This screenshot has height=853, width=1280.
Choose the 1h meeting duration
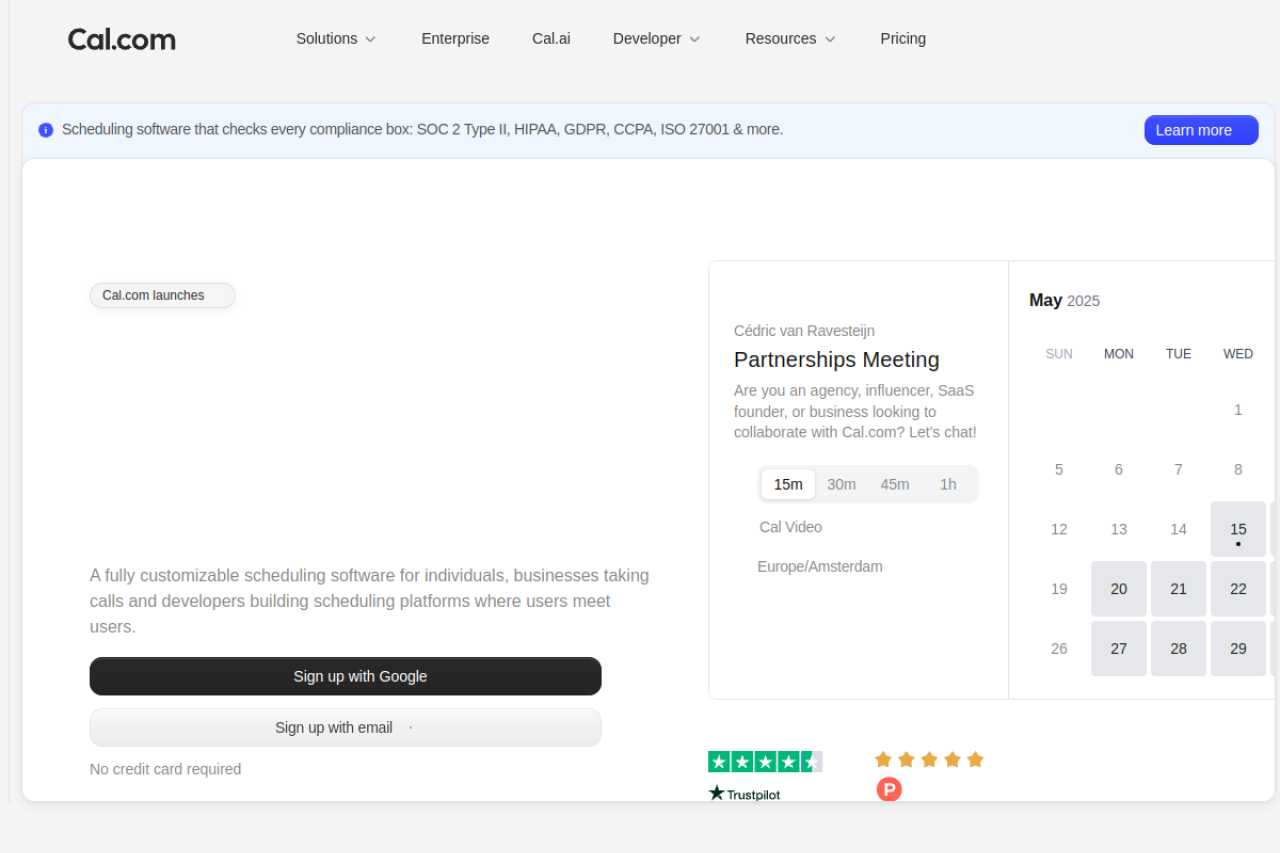(947, 484)
